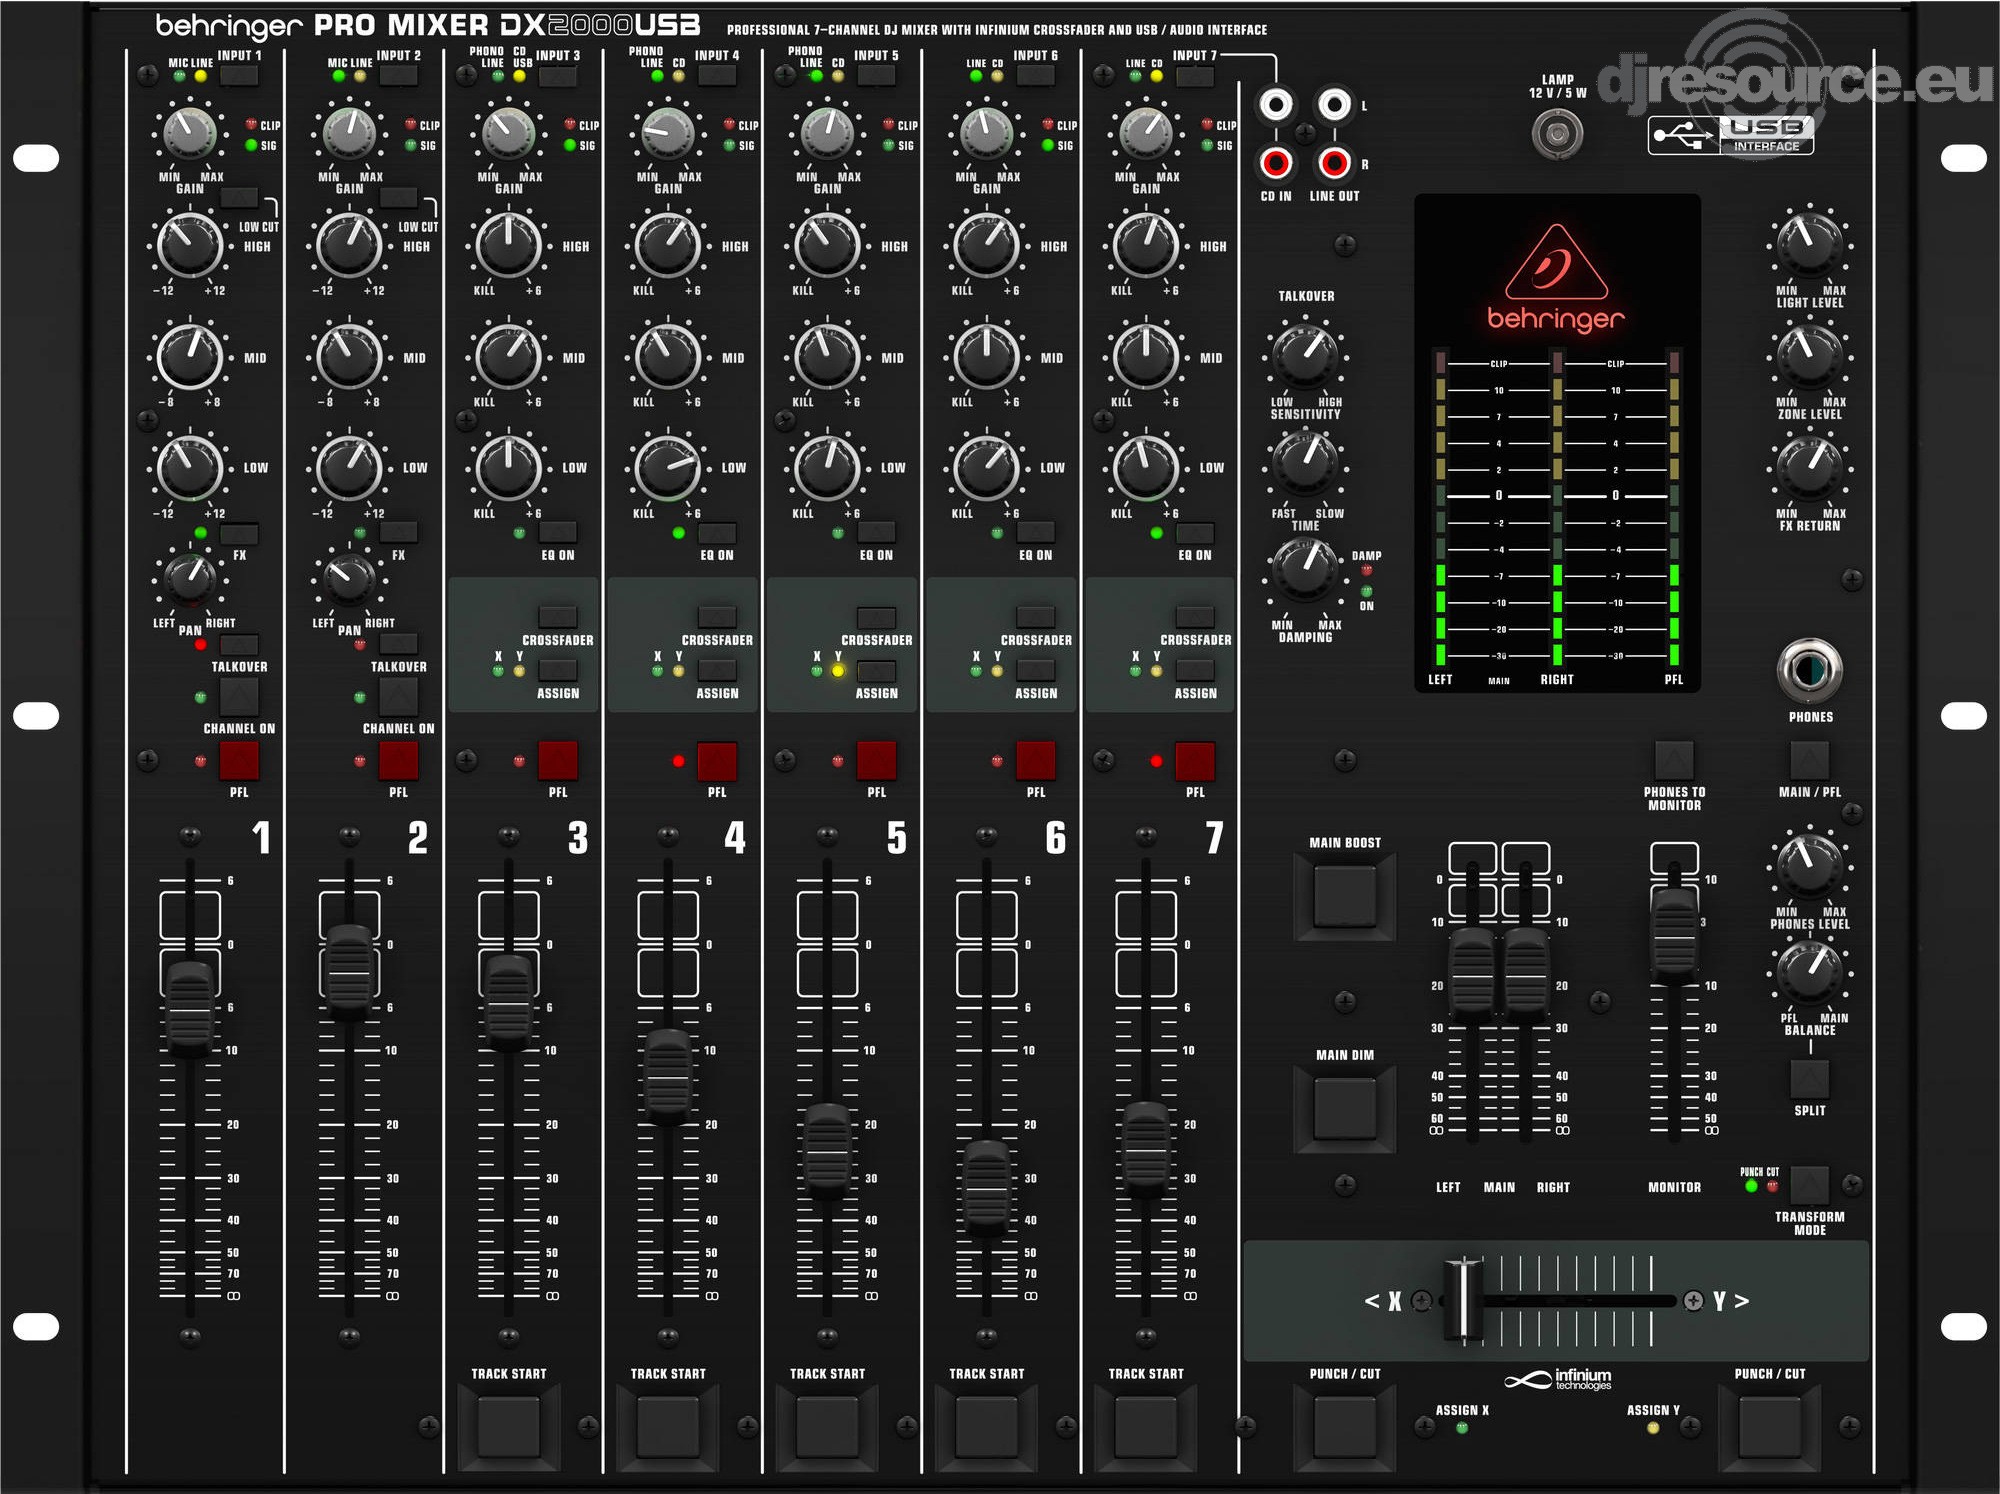Toggle channel 7 EQ ON switch
2000x1494 pixels.
(1195, 533)
